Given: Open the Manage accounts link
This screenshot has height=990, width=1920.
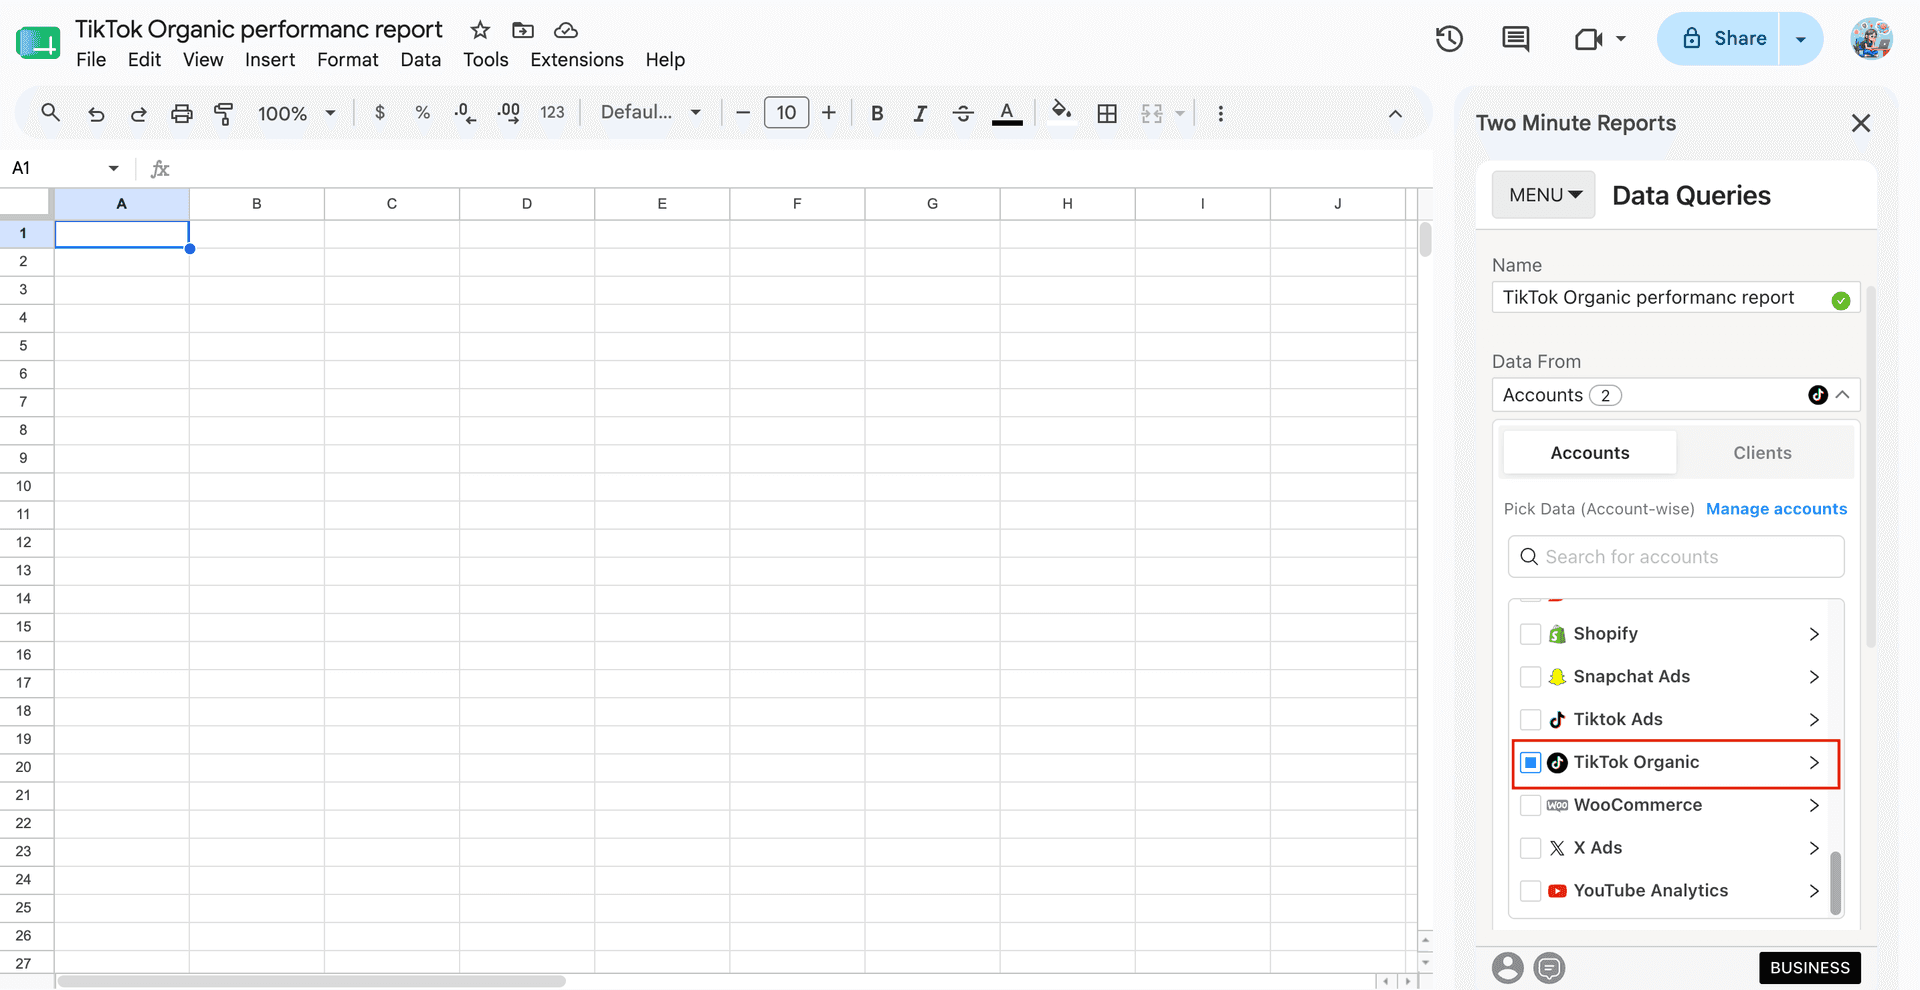Looking at the screenshot, I should [x=1776, y=509].
